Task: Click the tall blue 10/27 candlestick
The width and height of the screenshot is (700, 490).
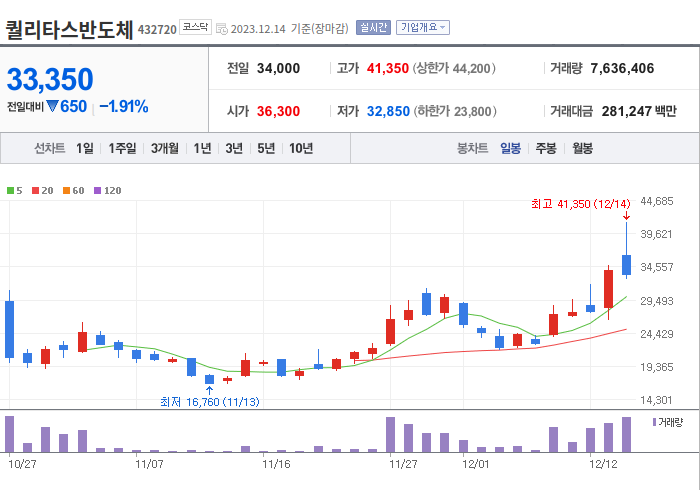Action: pos(9,329)
